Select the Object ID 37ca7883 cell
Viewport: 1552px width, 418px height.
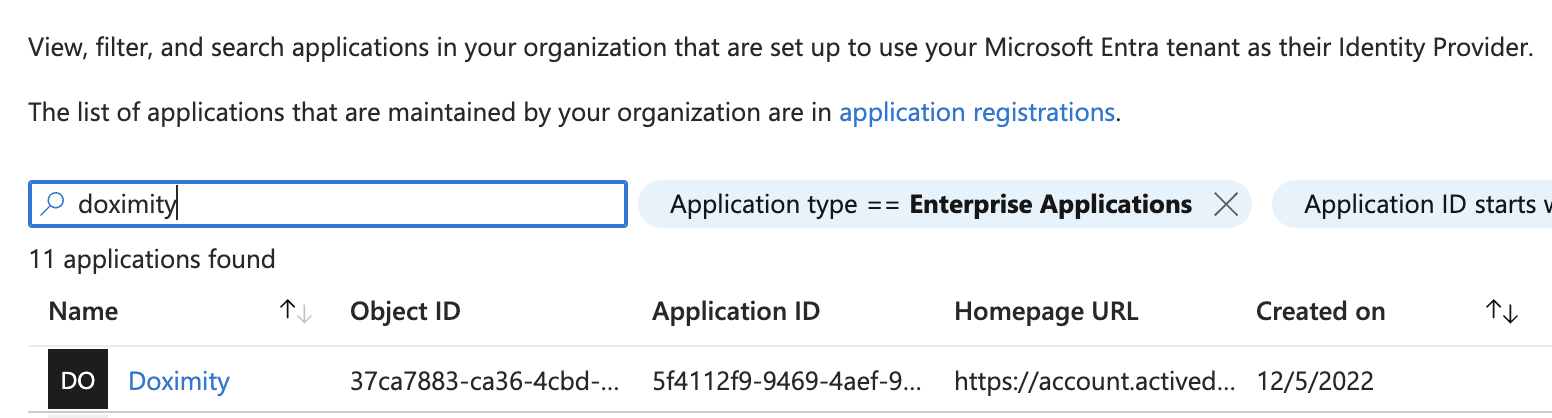coord(485,381)
